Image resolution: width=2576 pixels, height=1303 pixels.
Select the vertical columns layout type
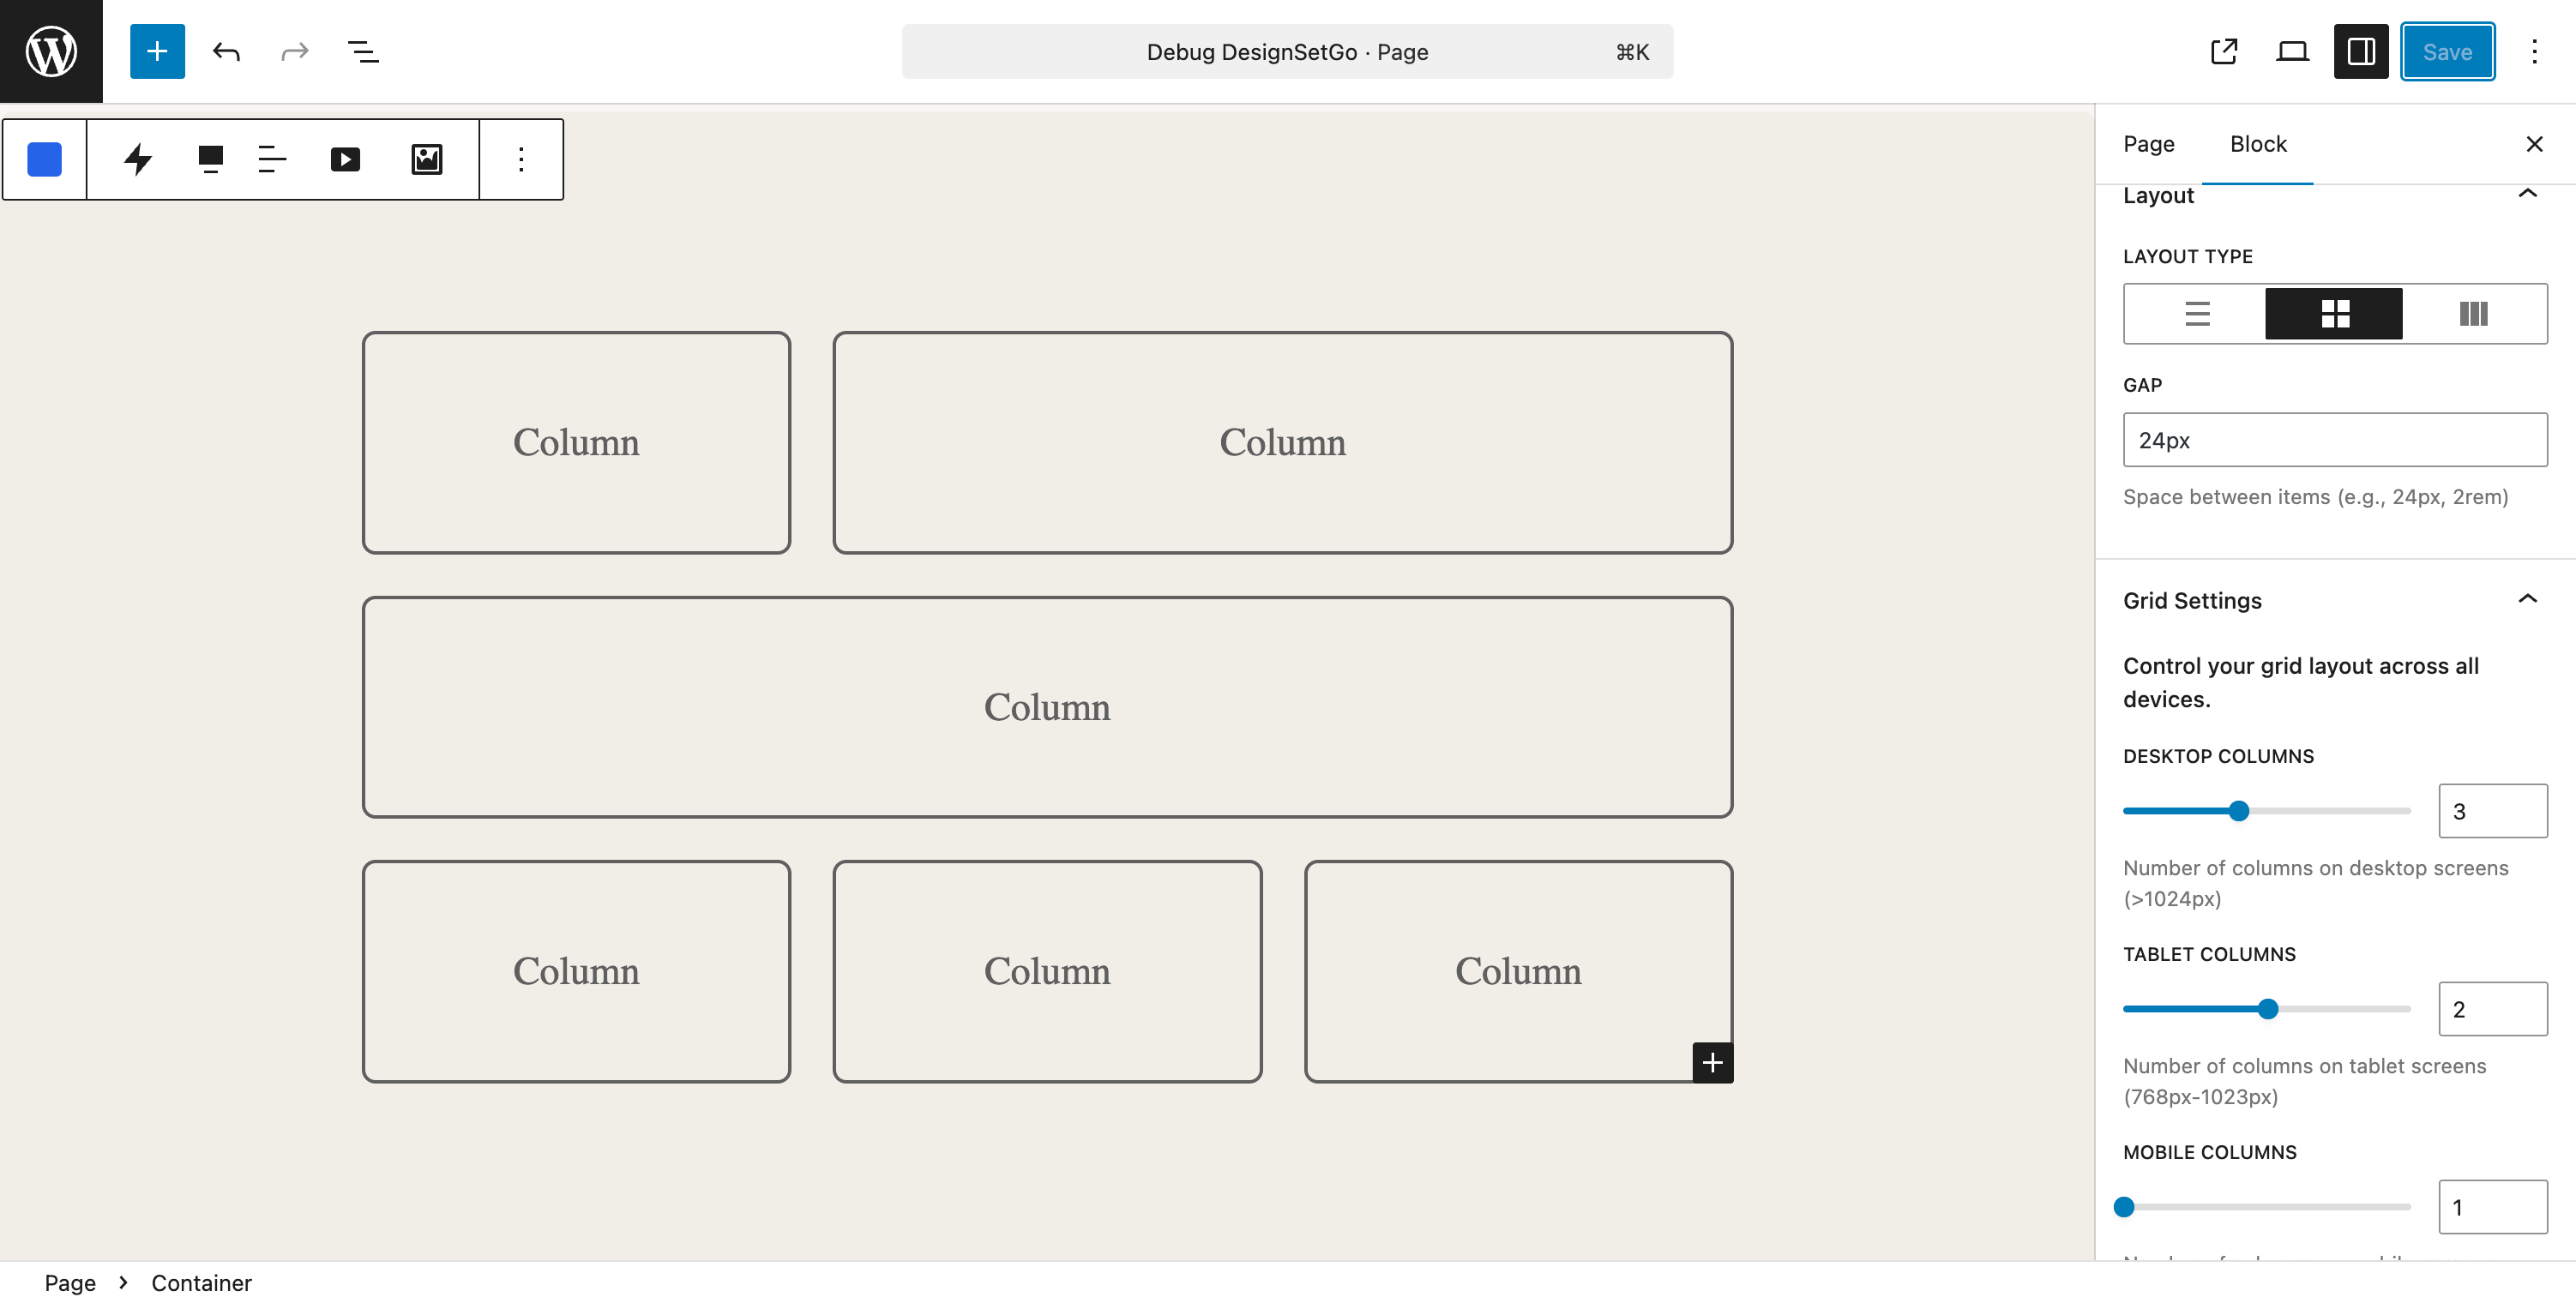pyautogui.click(x=2473, y=314)
